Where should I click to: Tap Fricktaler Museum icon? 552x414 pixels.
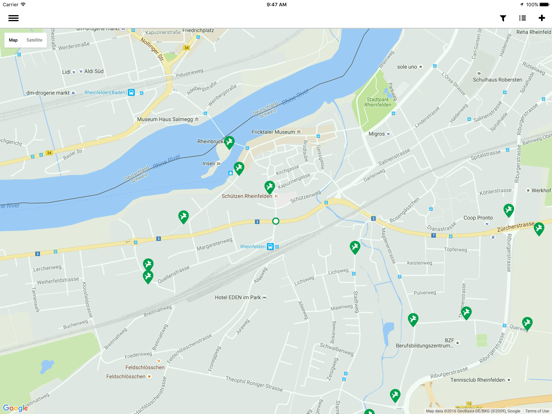point(299,132)
